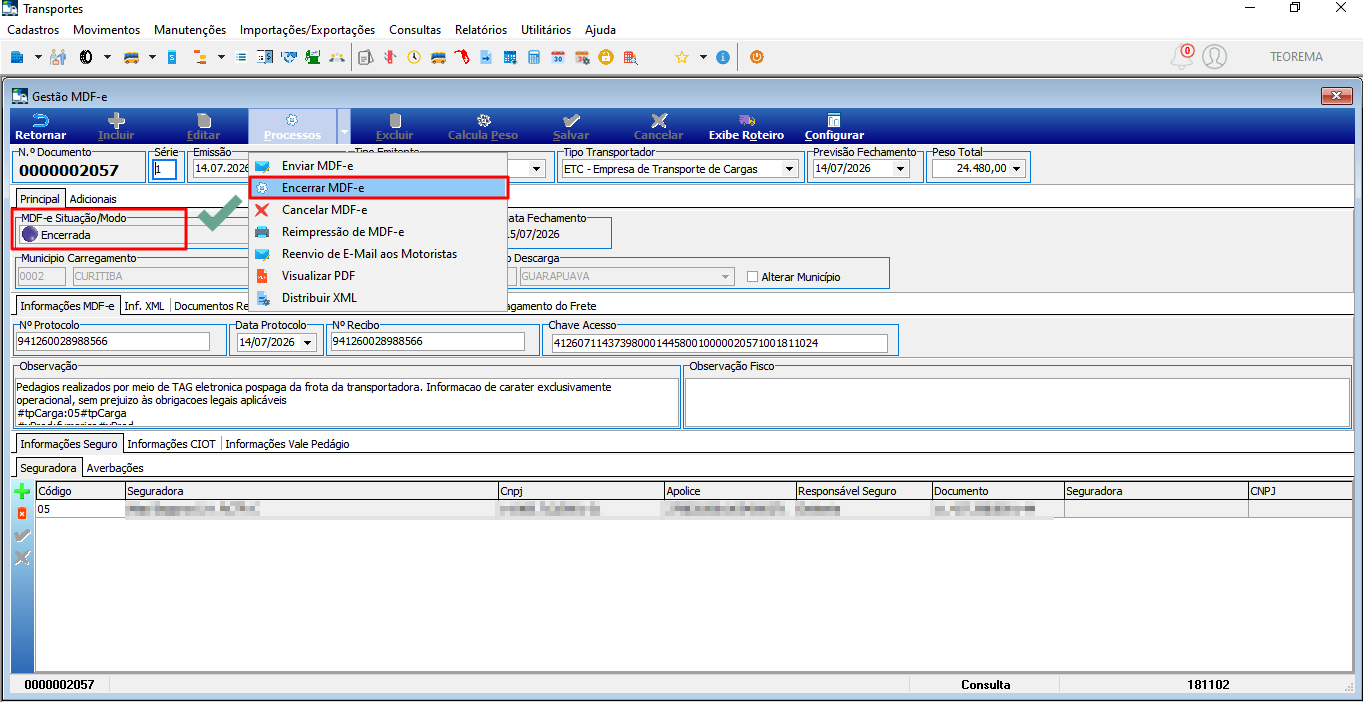1363x702 pixels.
Task: Click the red delete row icon beside grid
Action: coord(22,513)
